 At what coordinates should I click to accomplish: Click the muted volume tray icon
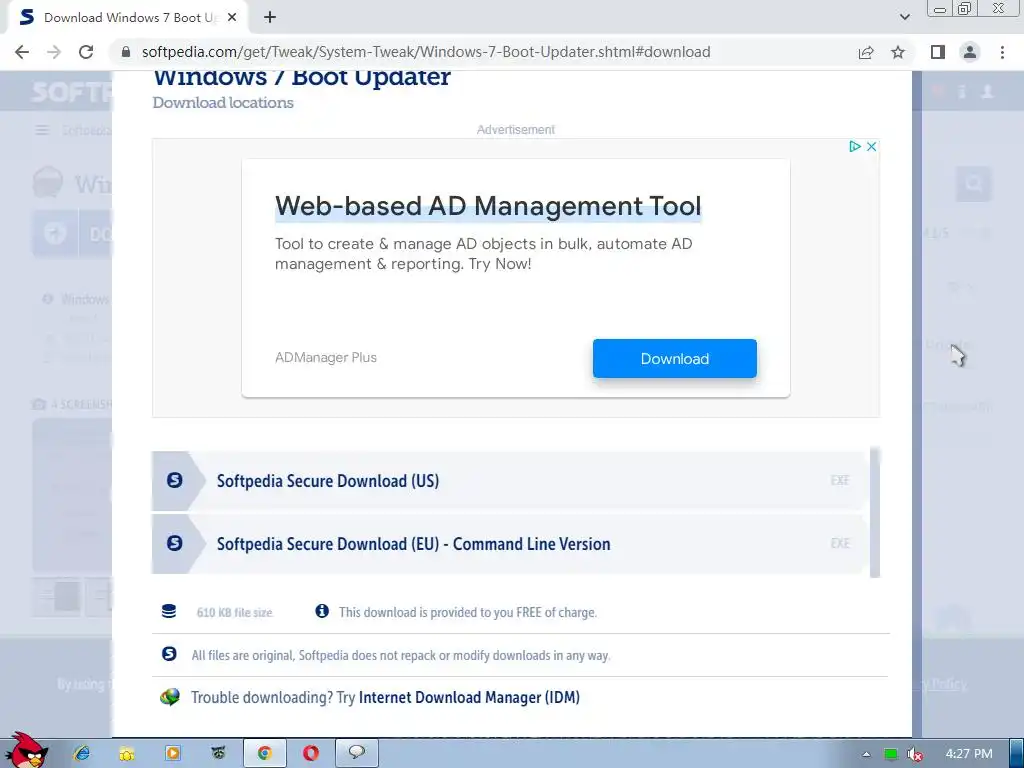click(x=915, y=754)
